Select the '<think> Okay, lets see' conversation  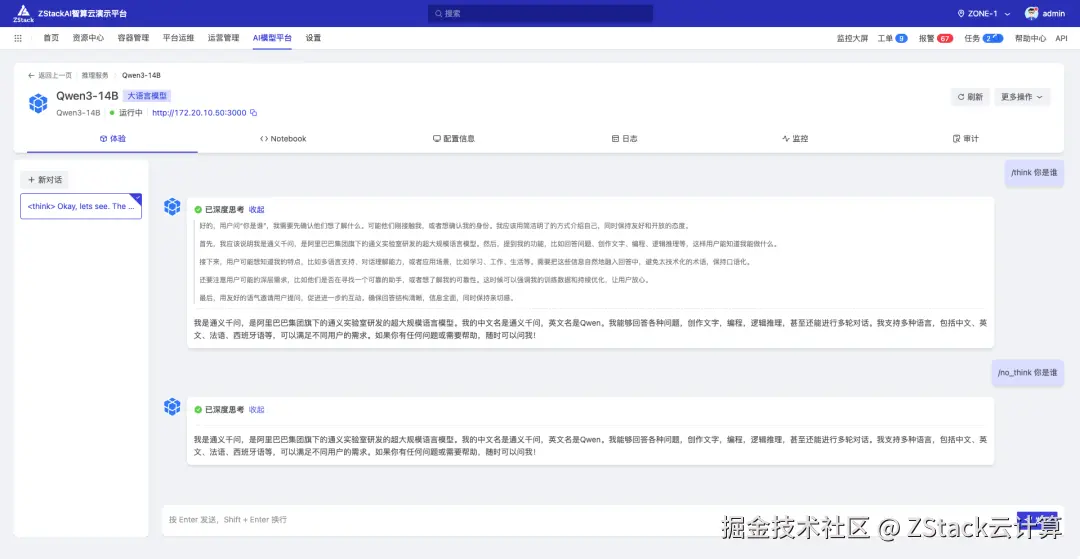click(x=81, y=207)
